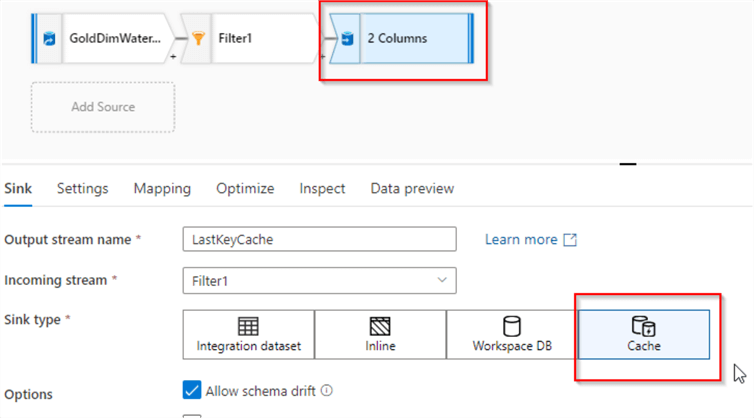Click the Inline sink type icon

click(x=380, y=327)
